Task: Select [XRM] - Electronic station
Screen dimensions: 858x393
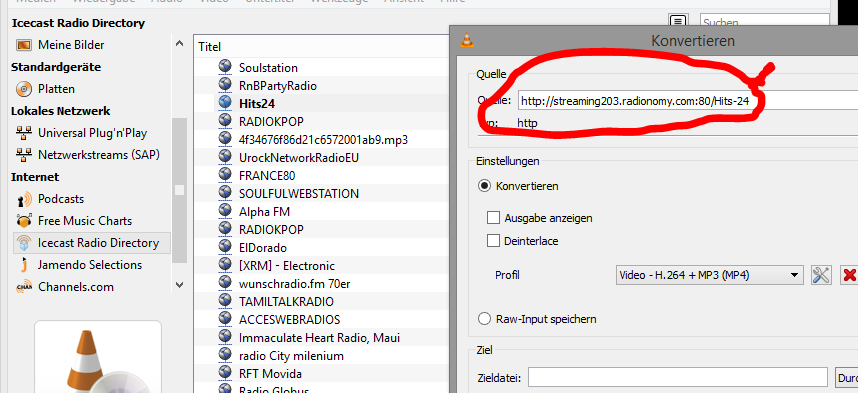Action: point(287,266)
